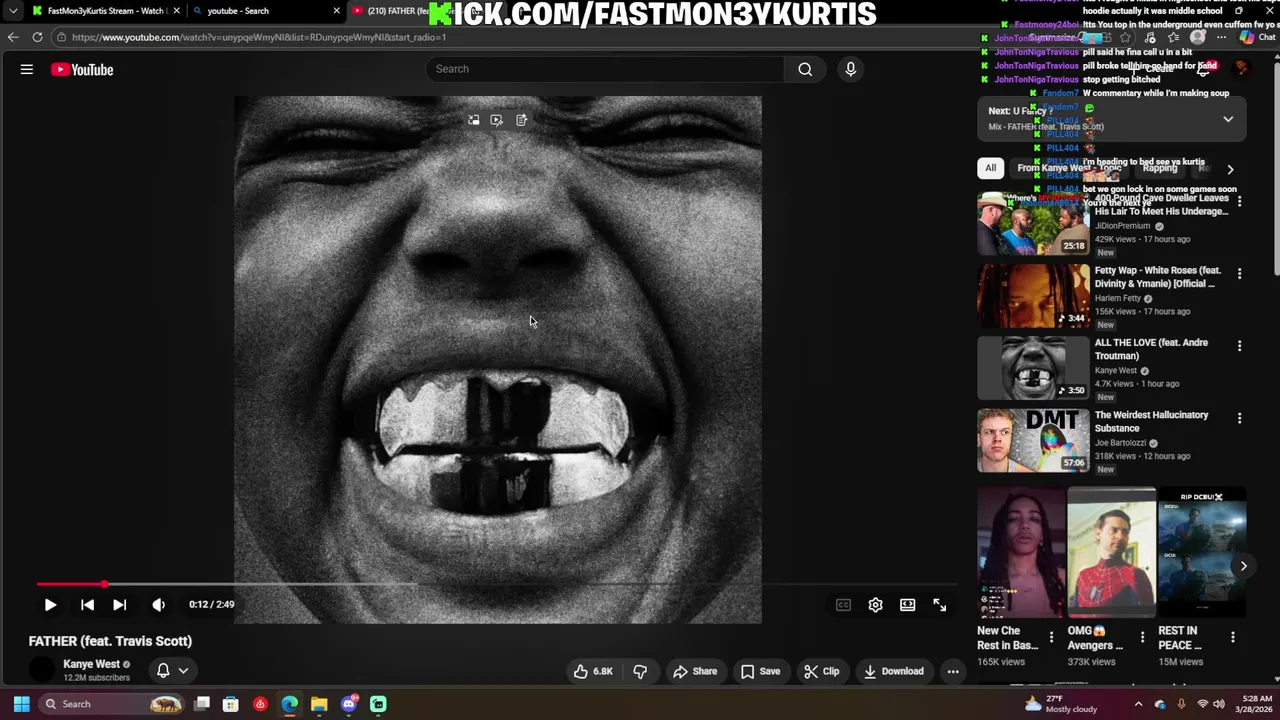Open options for REST IN PEACE short
1280x720 pixels.
[x=1232, y=637]
